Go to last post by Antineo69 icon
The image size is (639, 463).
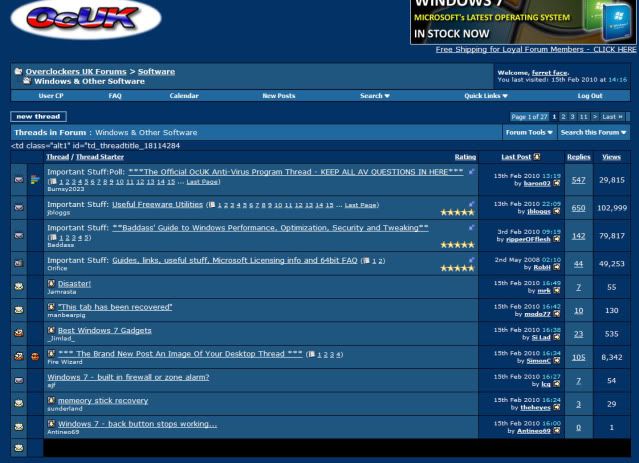pos(557,431)
